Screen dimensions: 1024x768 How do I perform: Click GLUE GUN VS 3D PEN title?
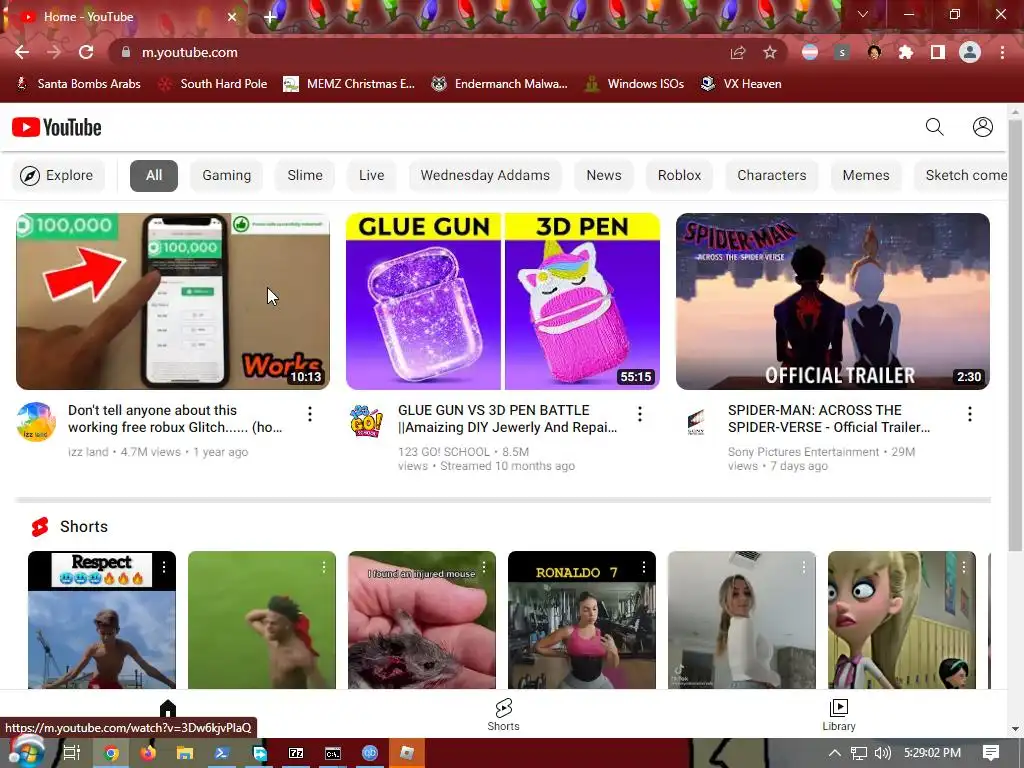[x=507, y=419]
